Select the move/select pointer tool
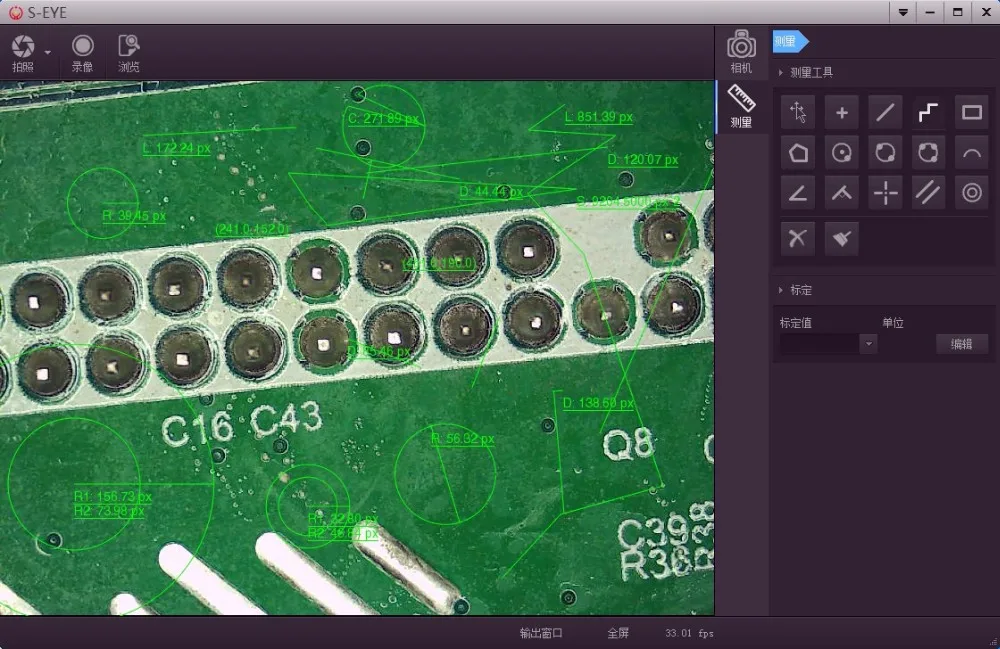The height and width of the screenshot is (649, 1000). 798,113
